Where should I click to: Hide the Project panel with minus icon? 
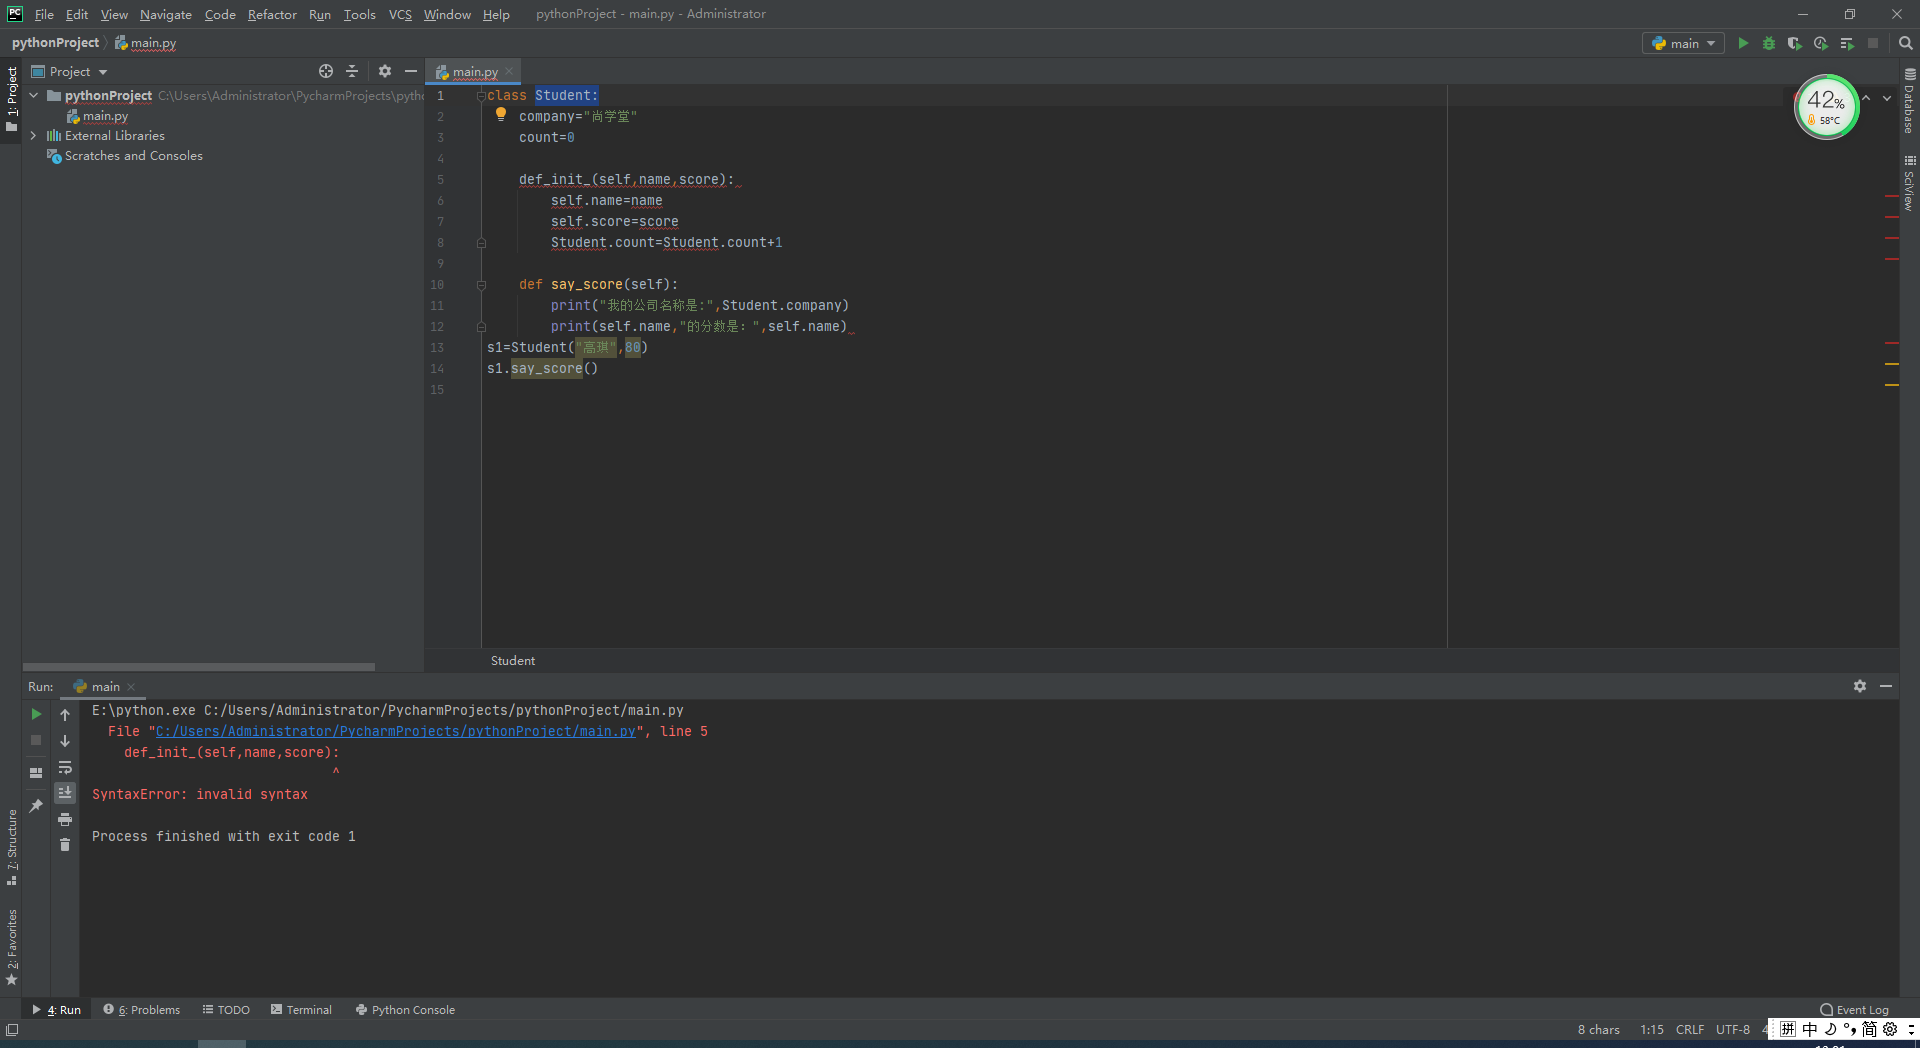(x=411, y=71)
